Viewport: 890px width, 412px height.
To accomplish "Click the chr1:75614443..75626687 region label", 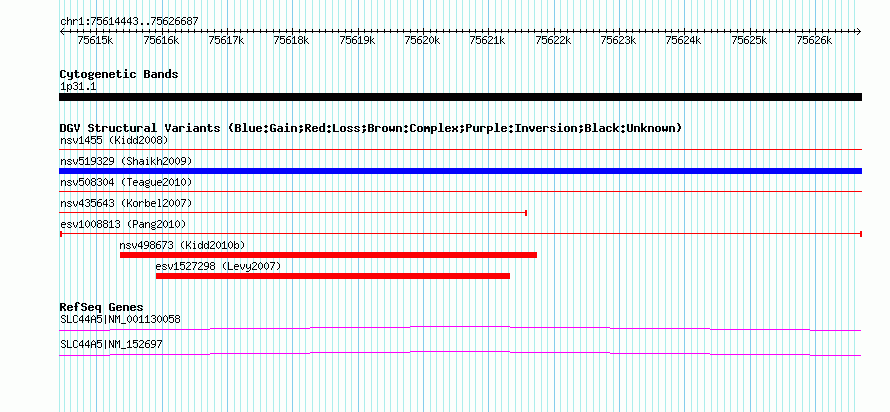I will [x=129, y=22].
